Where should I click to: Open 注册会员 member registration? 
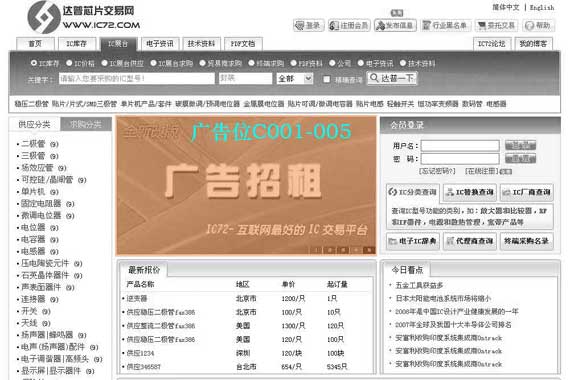pos(349,25)
